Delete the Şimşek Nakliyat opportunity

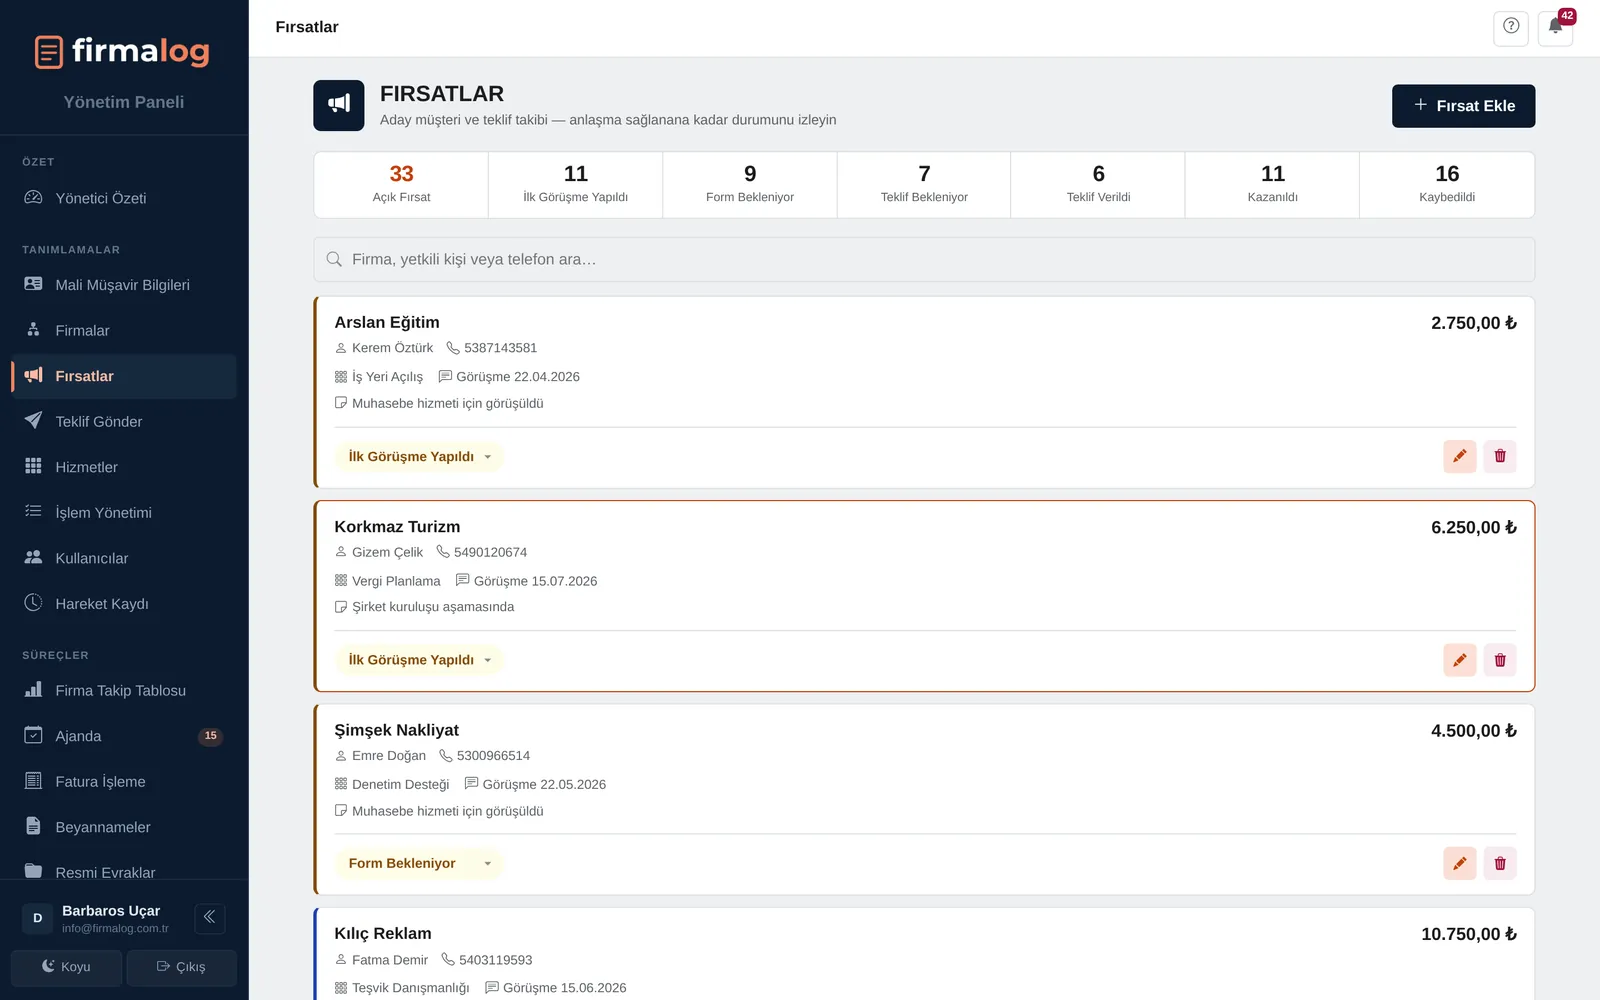(x=1500, y=863)
